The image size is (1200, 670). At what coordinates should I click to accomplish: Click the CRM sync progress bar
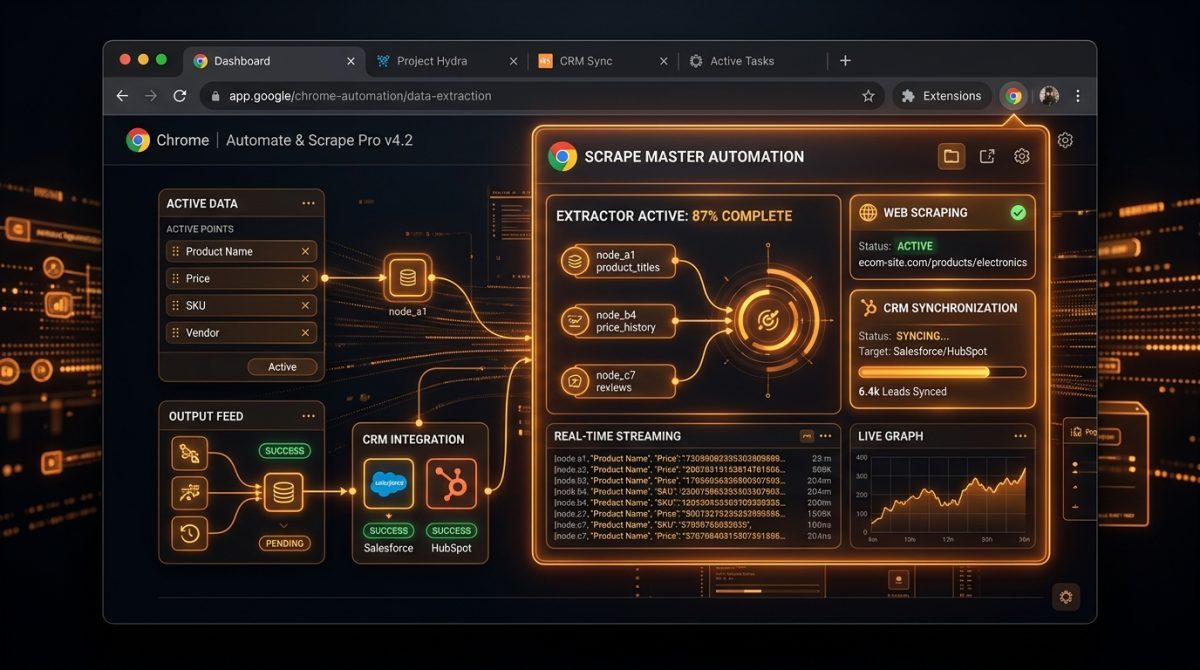pos(942,372)
